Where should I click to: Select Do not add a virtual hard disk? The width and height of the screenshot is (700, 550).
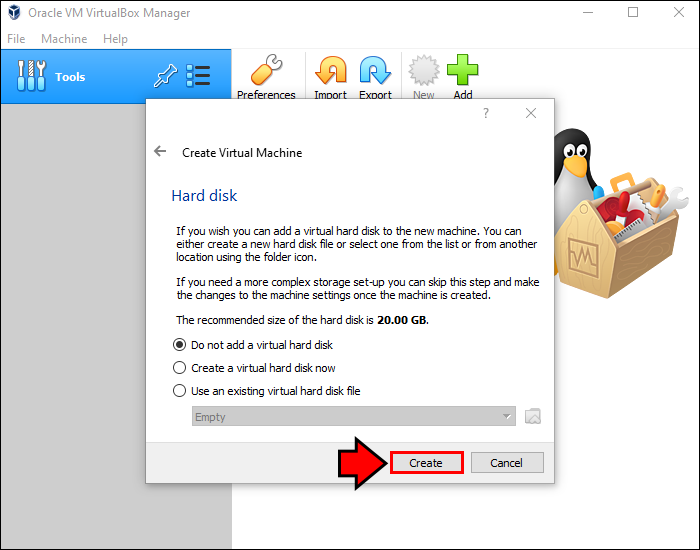[x=253, y=345]
